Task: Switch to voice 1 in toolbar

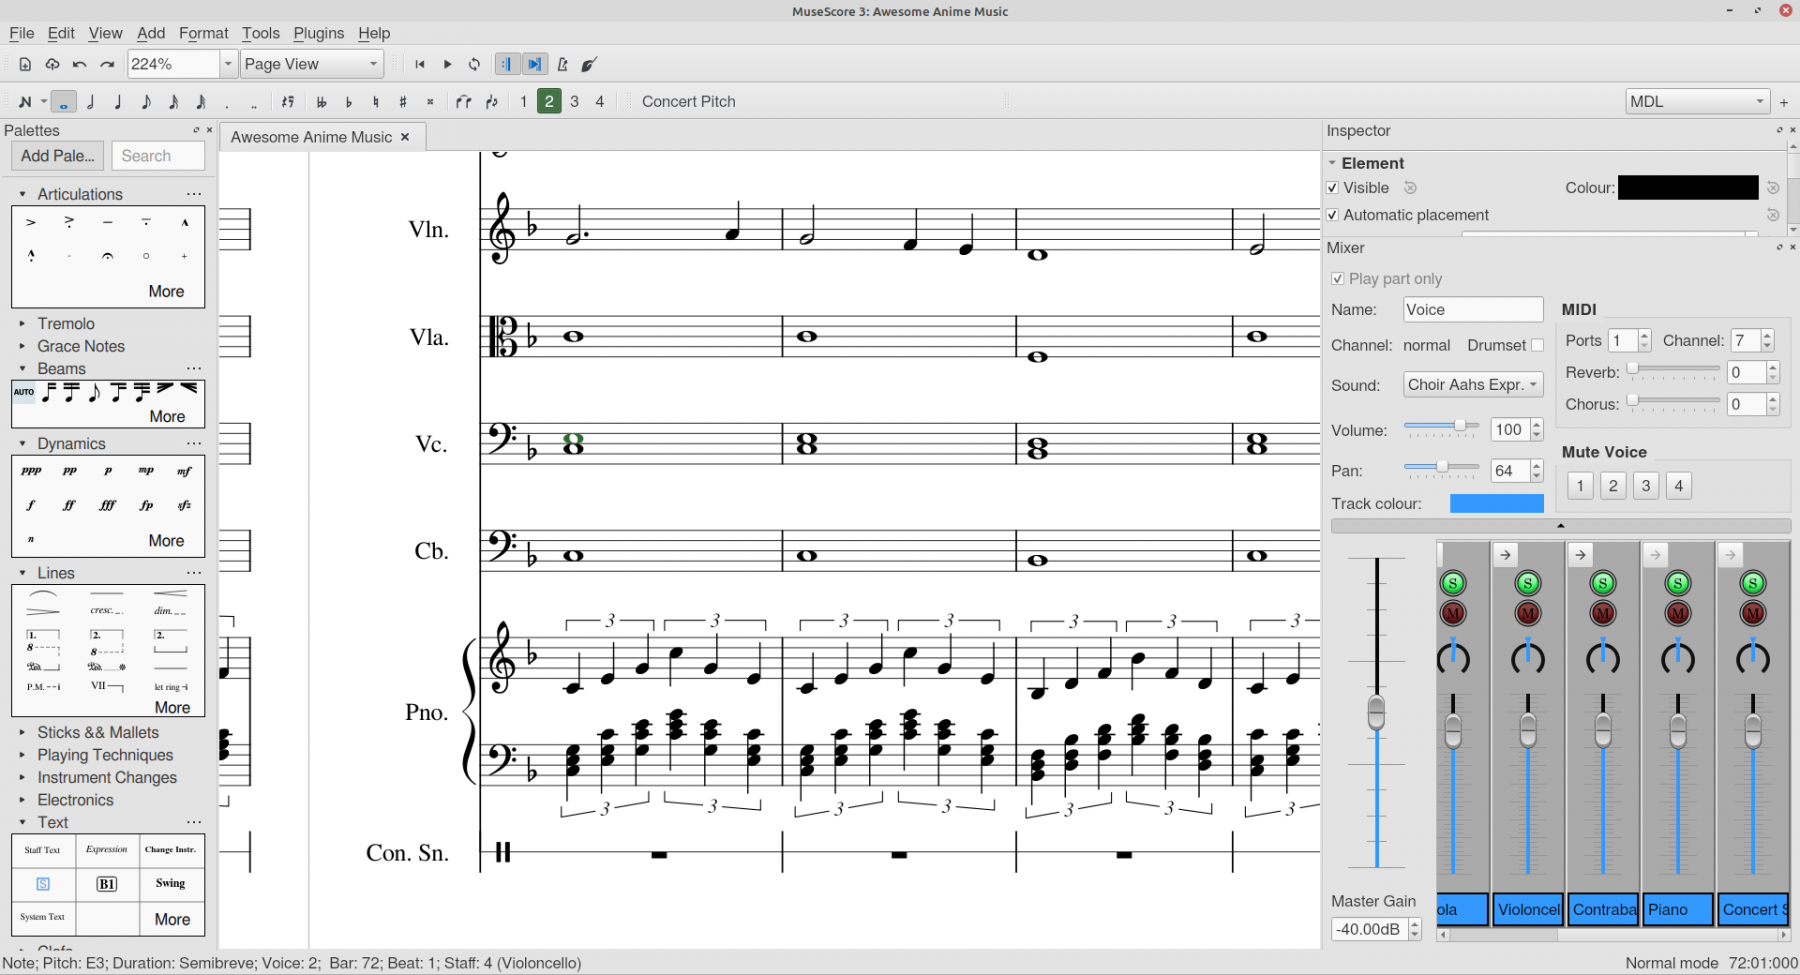Action: click(x=523, y=102)
